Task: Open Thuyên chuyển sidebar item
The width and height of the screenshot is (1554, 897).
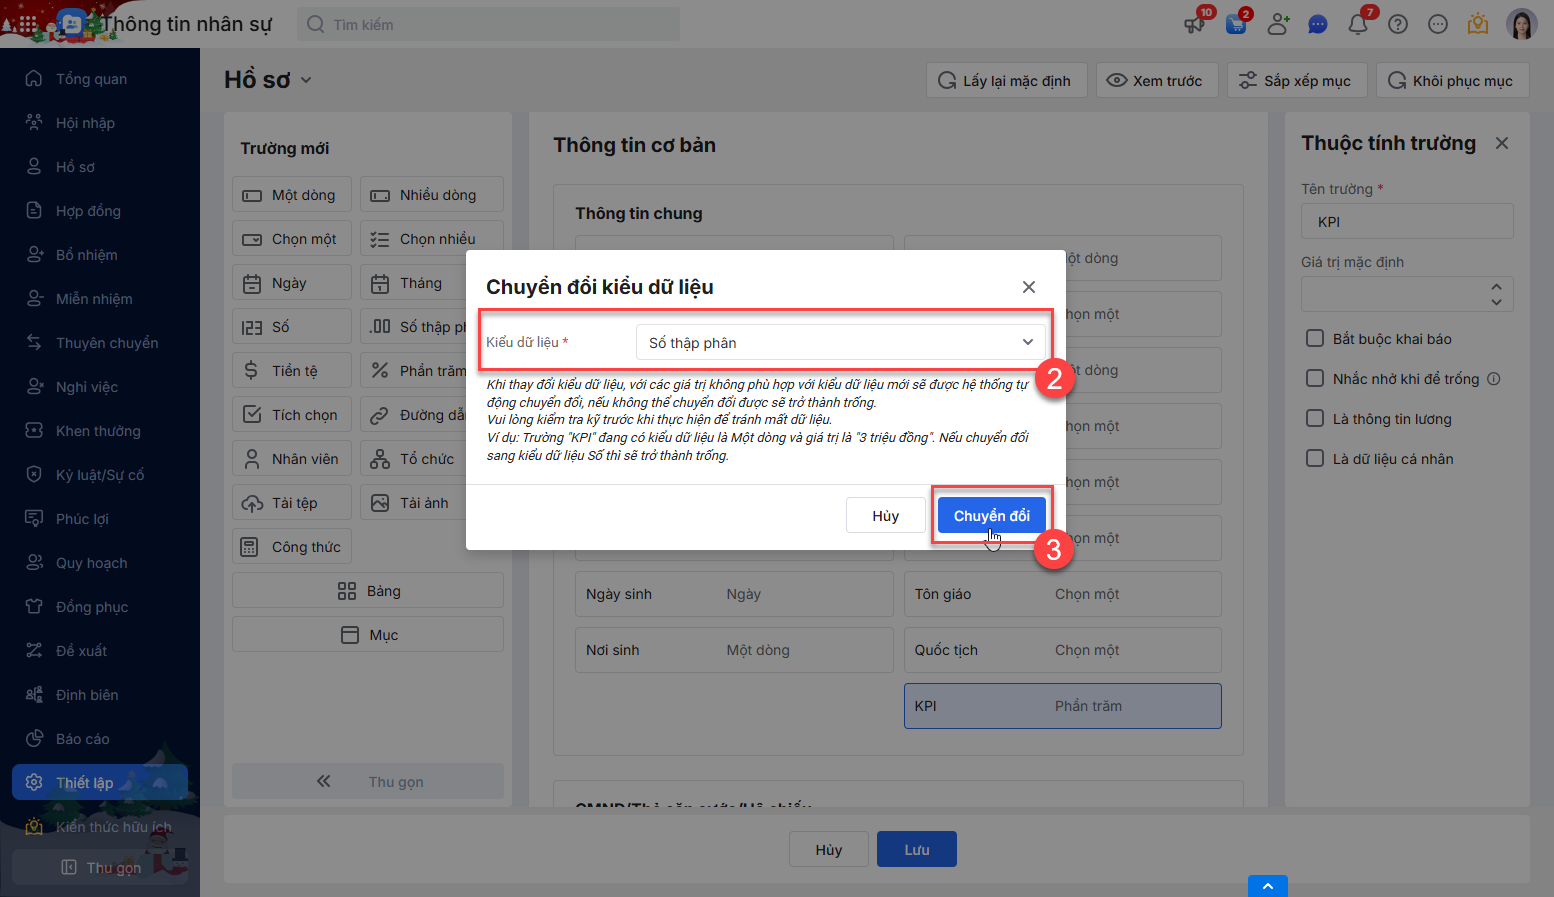Action: coord(100,343)
